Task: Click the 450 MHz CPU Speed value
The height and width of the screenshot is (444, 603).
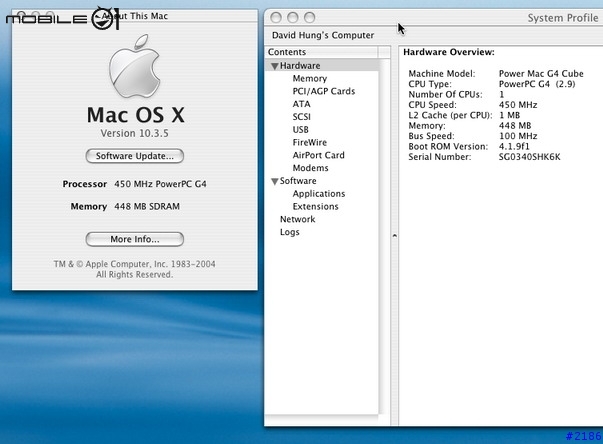Action: [518, 105]
